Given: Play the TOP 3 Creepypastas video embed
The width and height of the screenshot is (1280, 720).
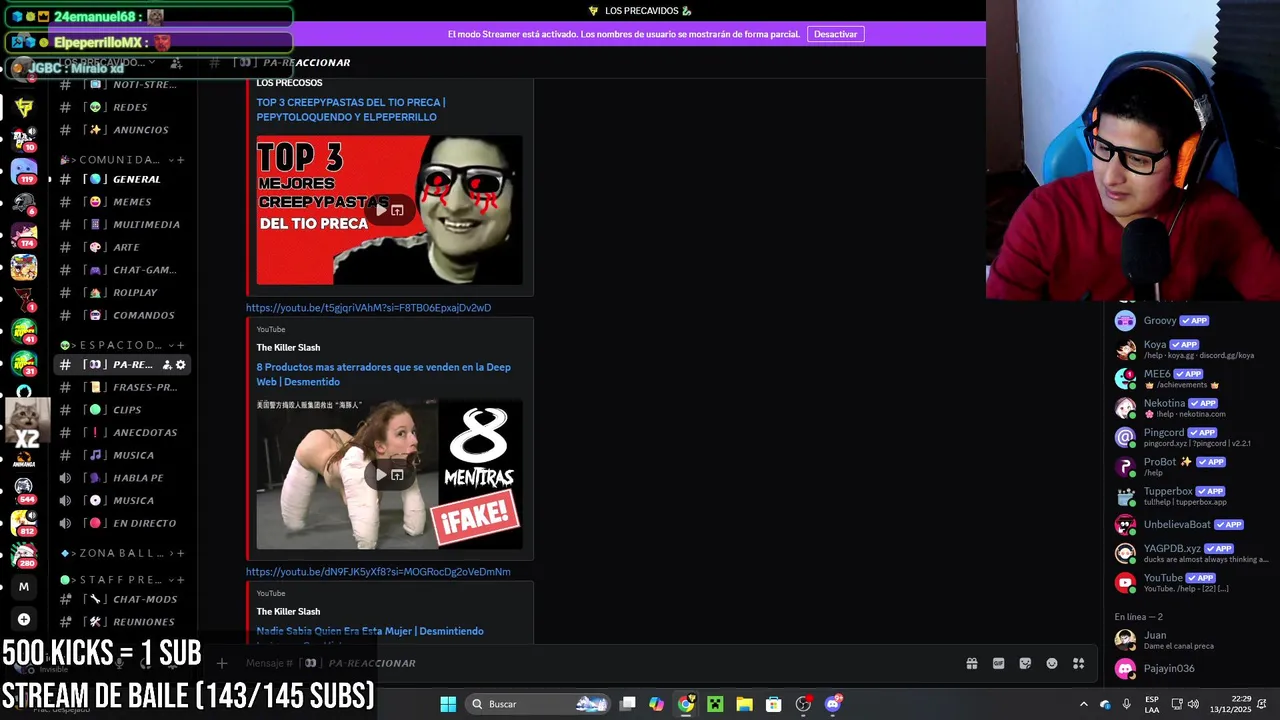Looking at the screenshot, I should click(x=381, y=210).
